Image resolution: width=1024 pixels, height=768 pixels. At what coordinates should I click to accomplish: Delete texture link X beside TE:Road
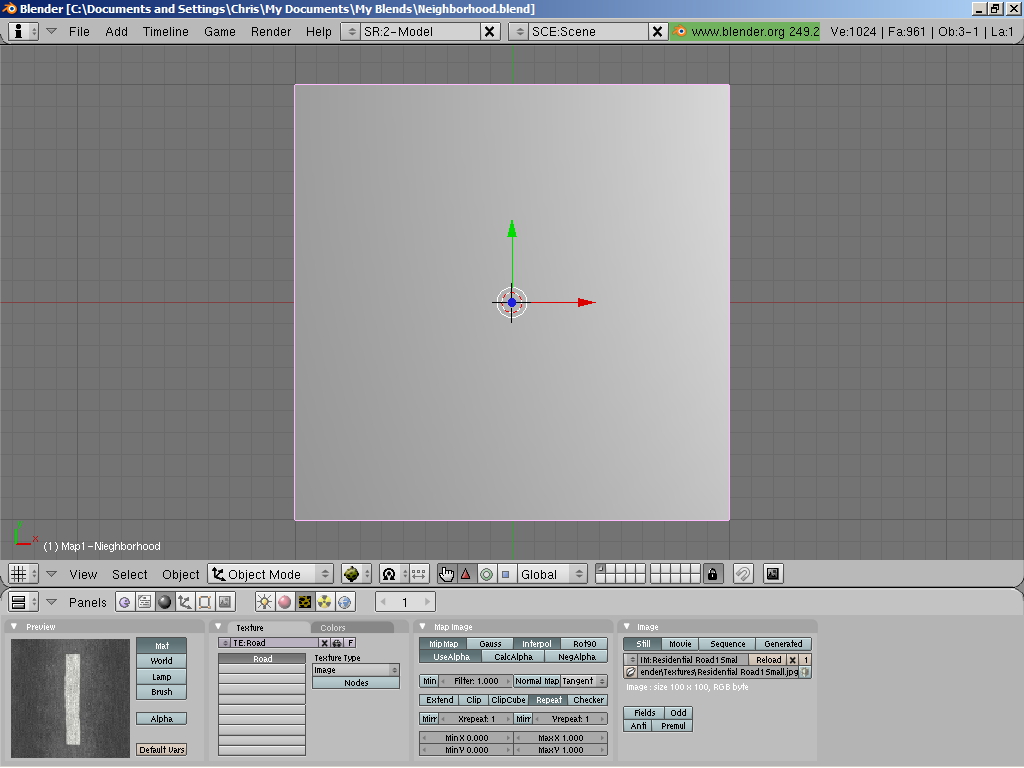pyautogui.click(x=325, y=643)
